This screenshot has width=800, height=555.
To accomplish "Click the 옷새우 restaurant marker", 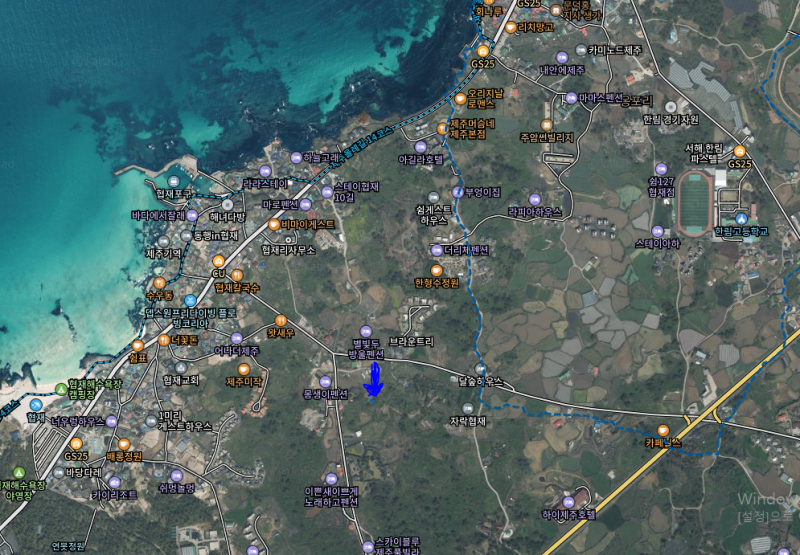I will click(281, 320).
